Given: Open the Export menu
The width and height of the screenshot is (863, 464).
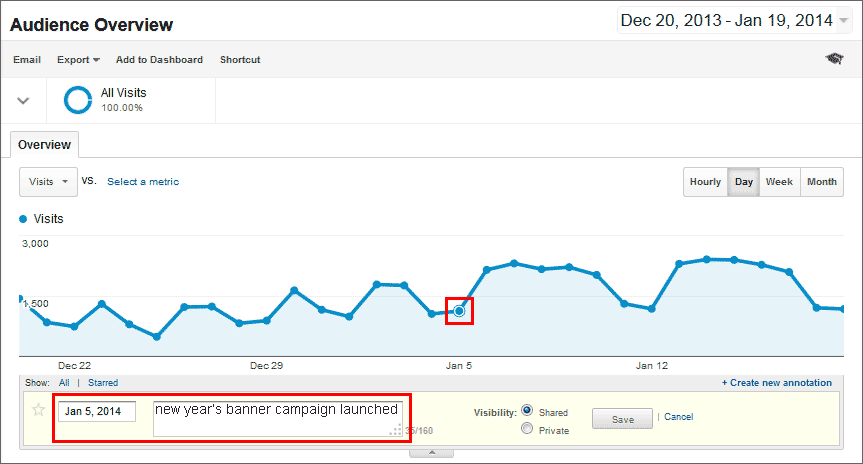Looking at the screenshot, I should (78, 60).
